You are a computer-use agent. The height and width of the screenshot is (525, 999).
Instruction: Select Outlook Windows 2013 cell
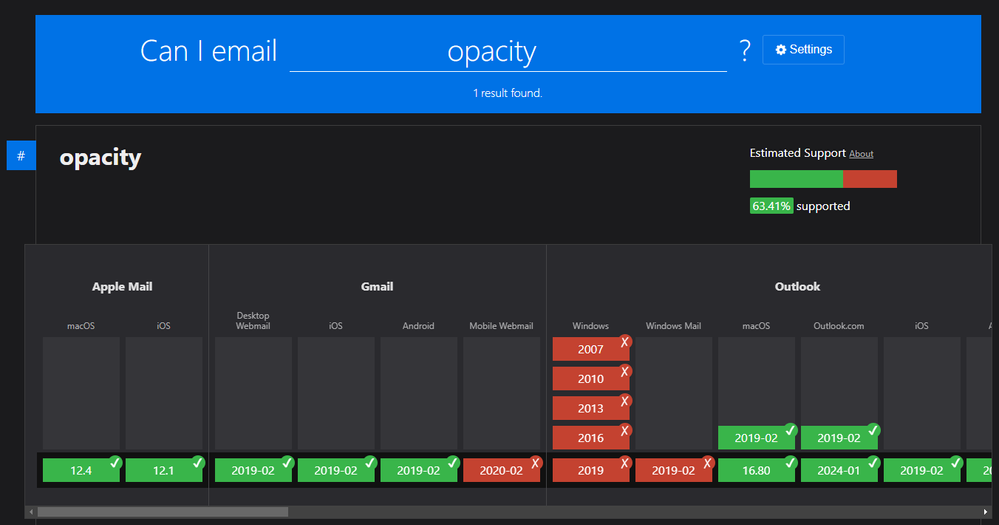tap(591, 408)
